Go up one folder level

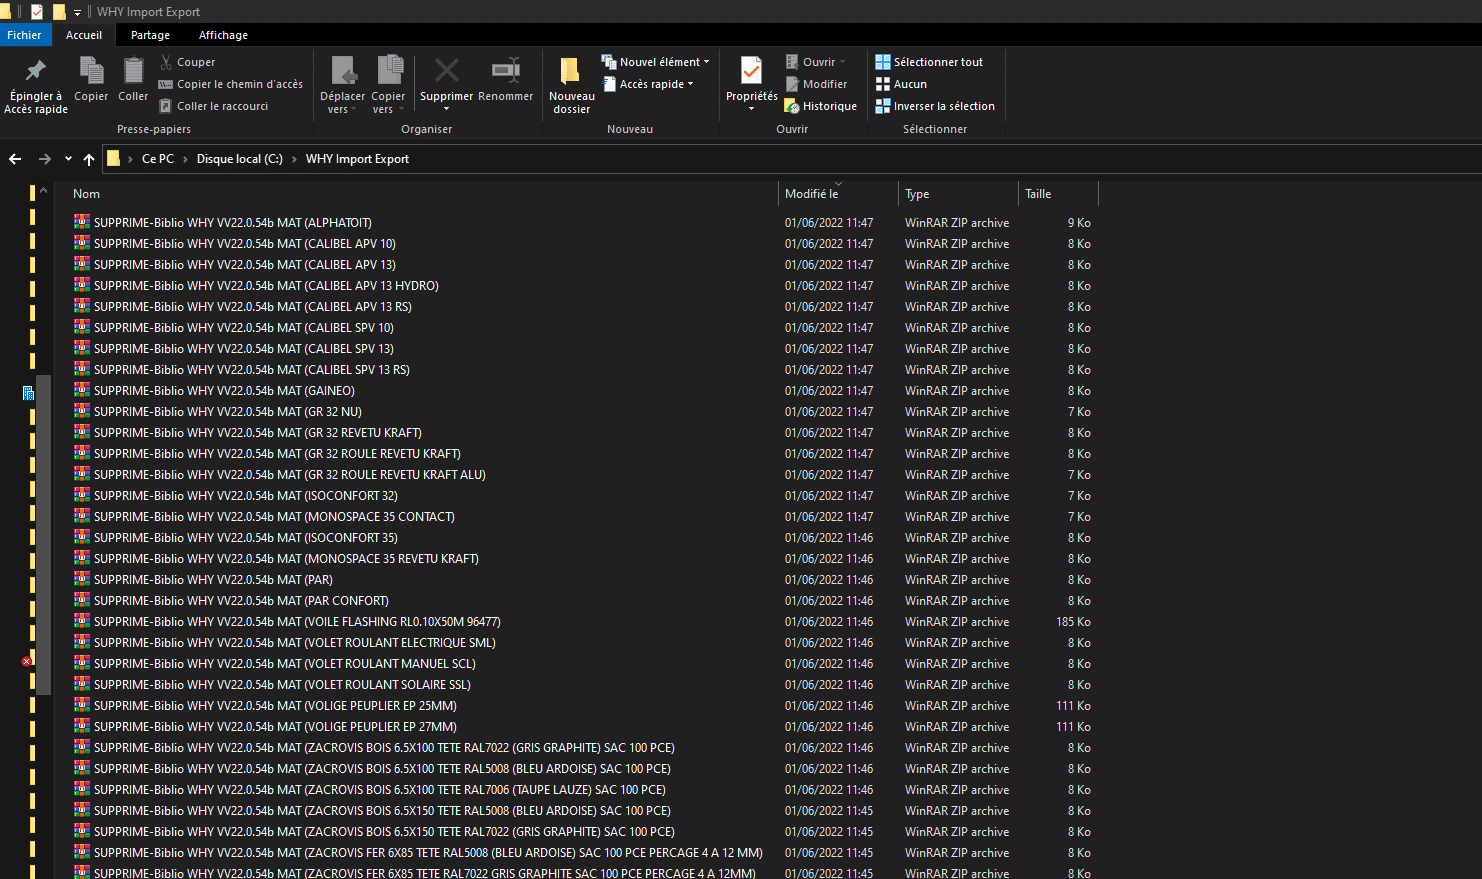89,159
